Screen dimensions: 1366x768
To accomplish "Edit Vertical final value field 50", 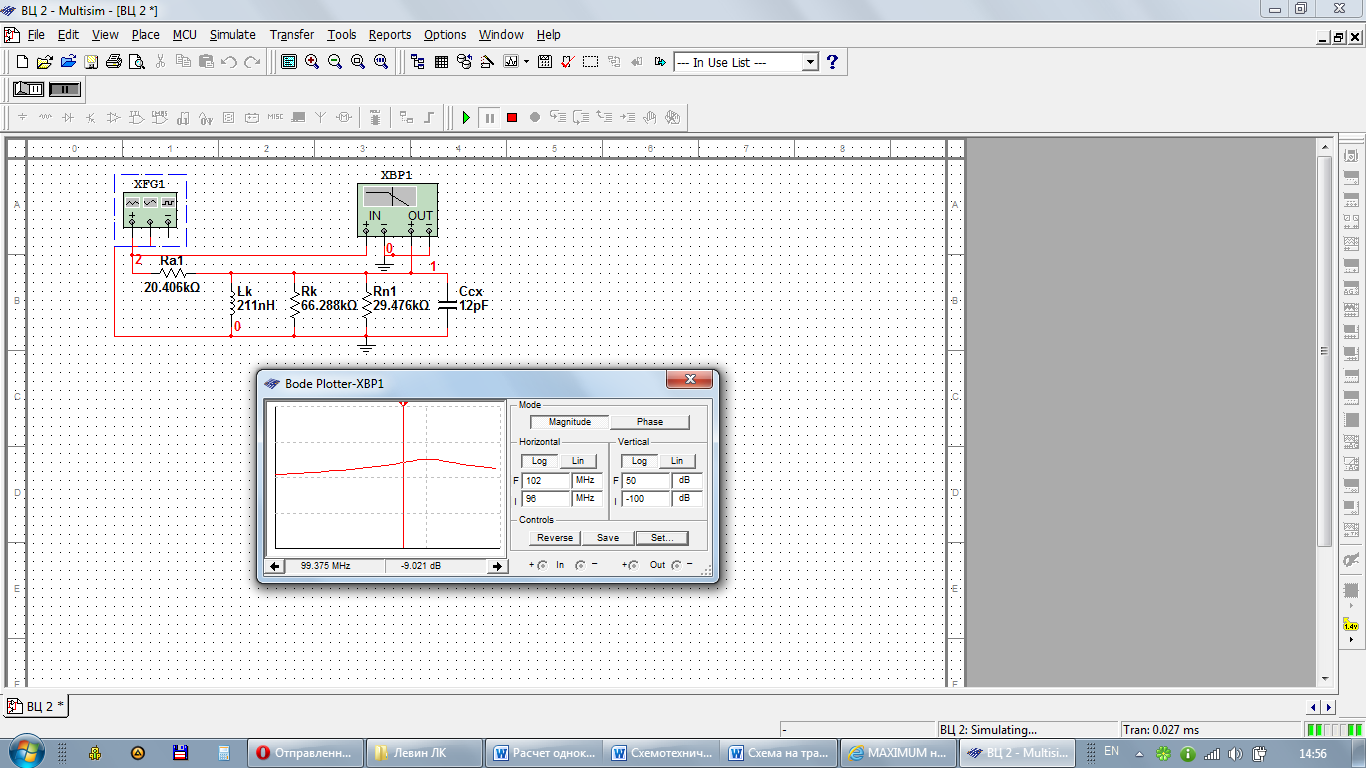I will tap(646, 481).
